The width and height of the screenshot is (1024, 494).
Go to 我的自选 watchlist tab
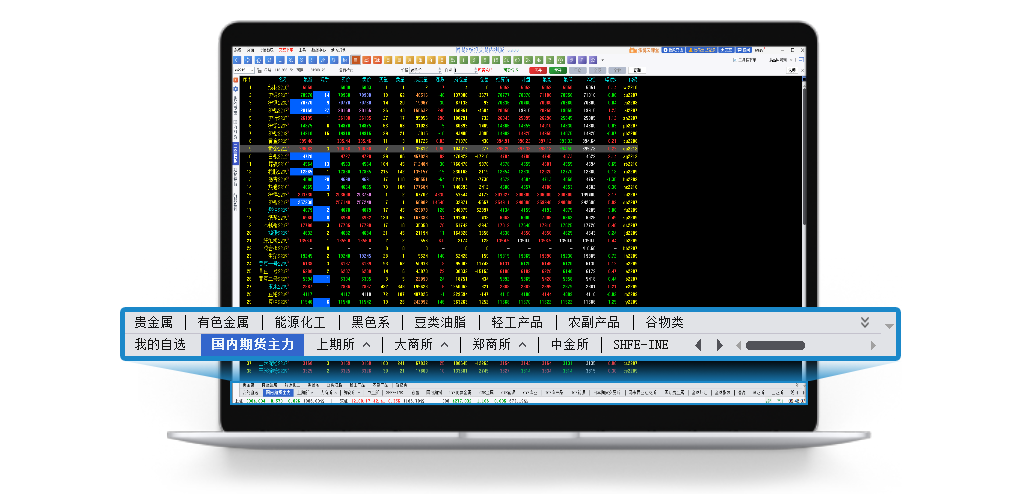click(x=161, y=345)
